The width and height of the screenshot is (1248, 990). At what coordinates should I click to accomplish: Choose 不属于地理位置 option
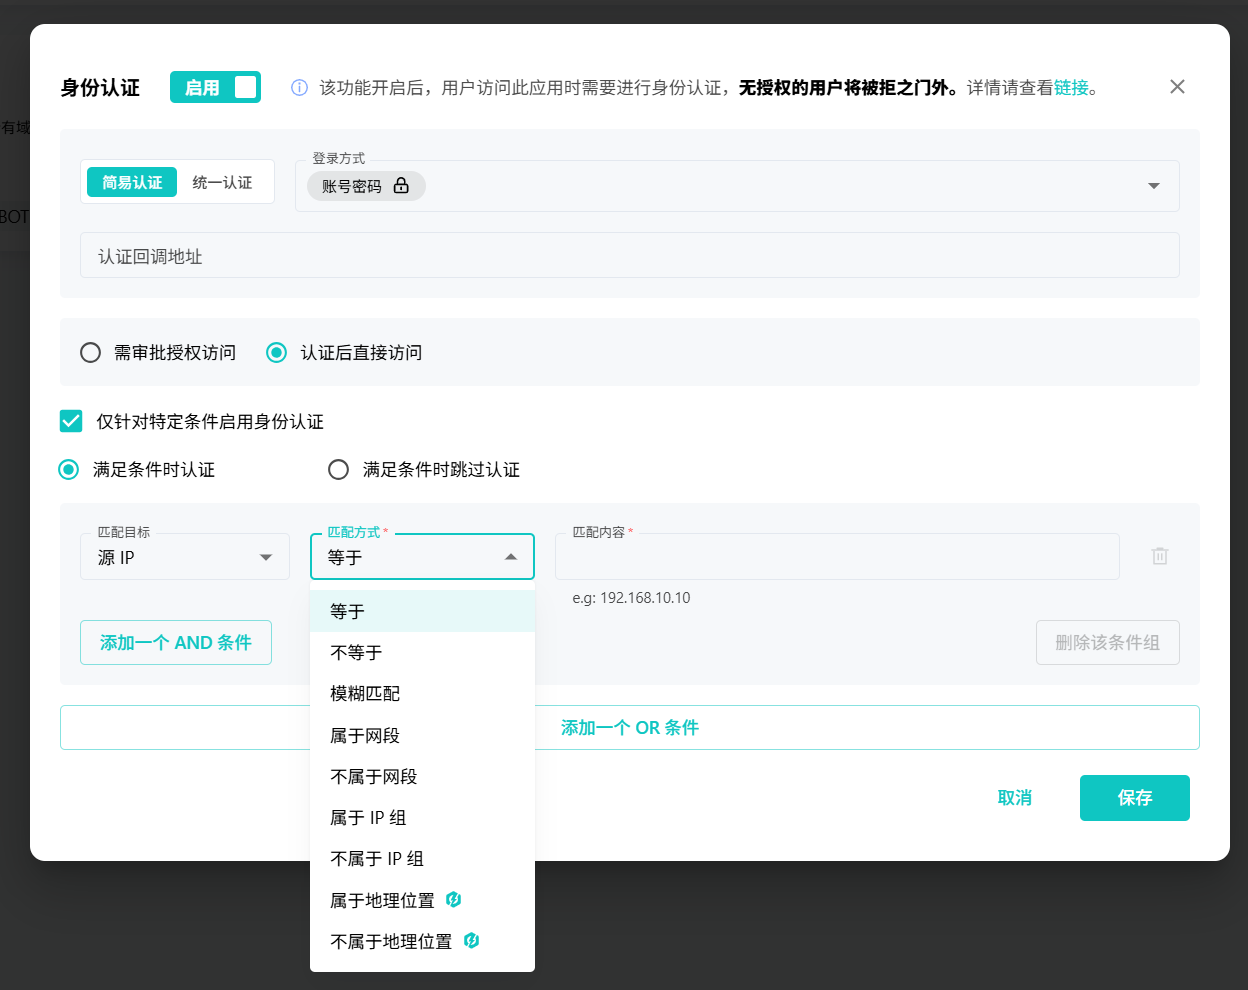pyautogui.click(x=422, y=942)
